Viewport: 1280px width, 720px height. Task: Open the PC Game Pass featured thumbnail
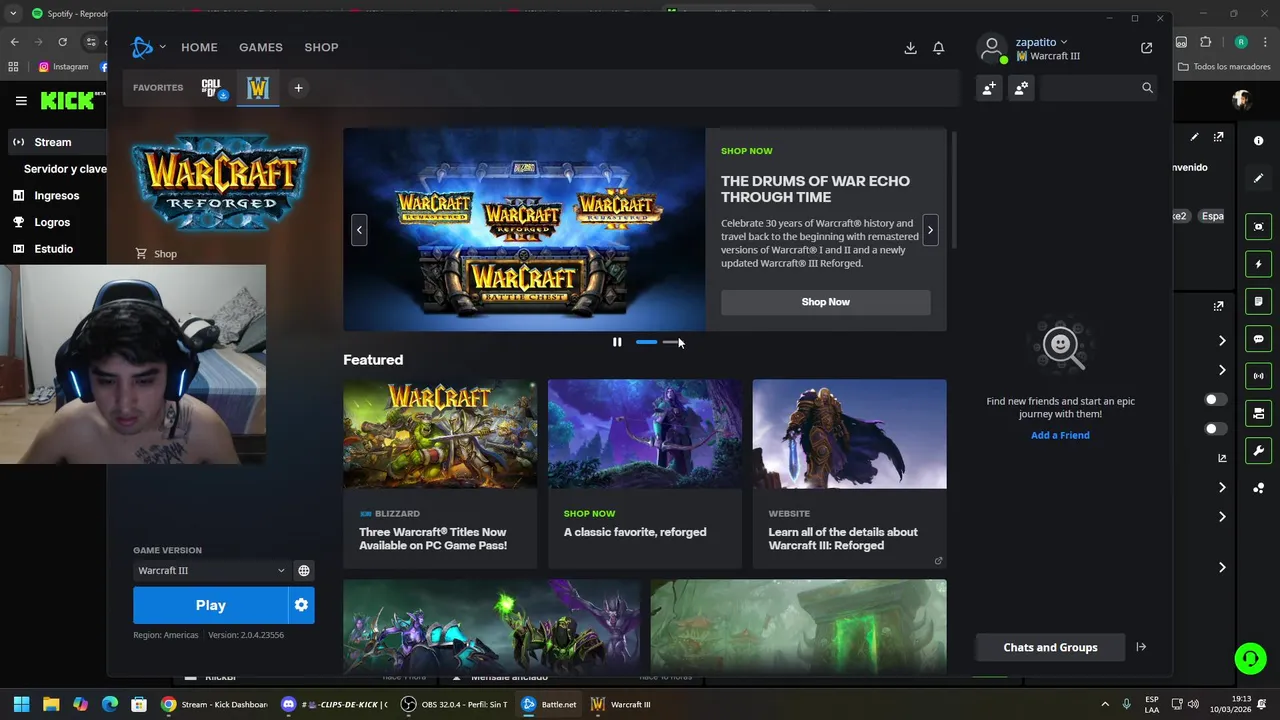point(440,434)
